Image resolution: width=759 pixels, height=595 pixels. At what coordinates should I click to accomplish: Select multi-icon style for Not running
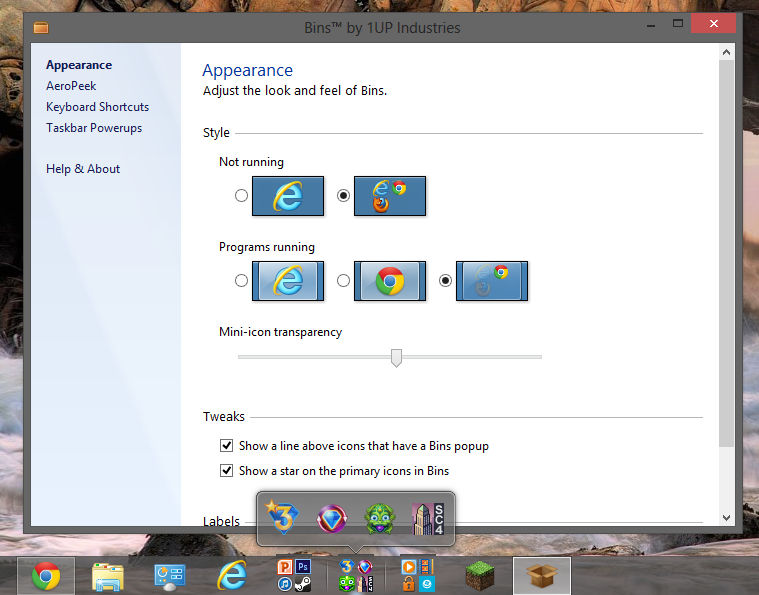(343, 196)
